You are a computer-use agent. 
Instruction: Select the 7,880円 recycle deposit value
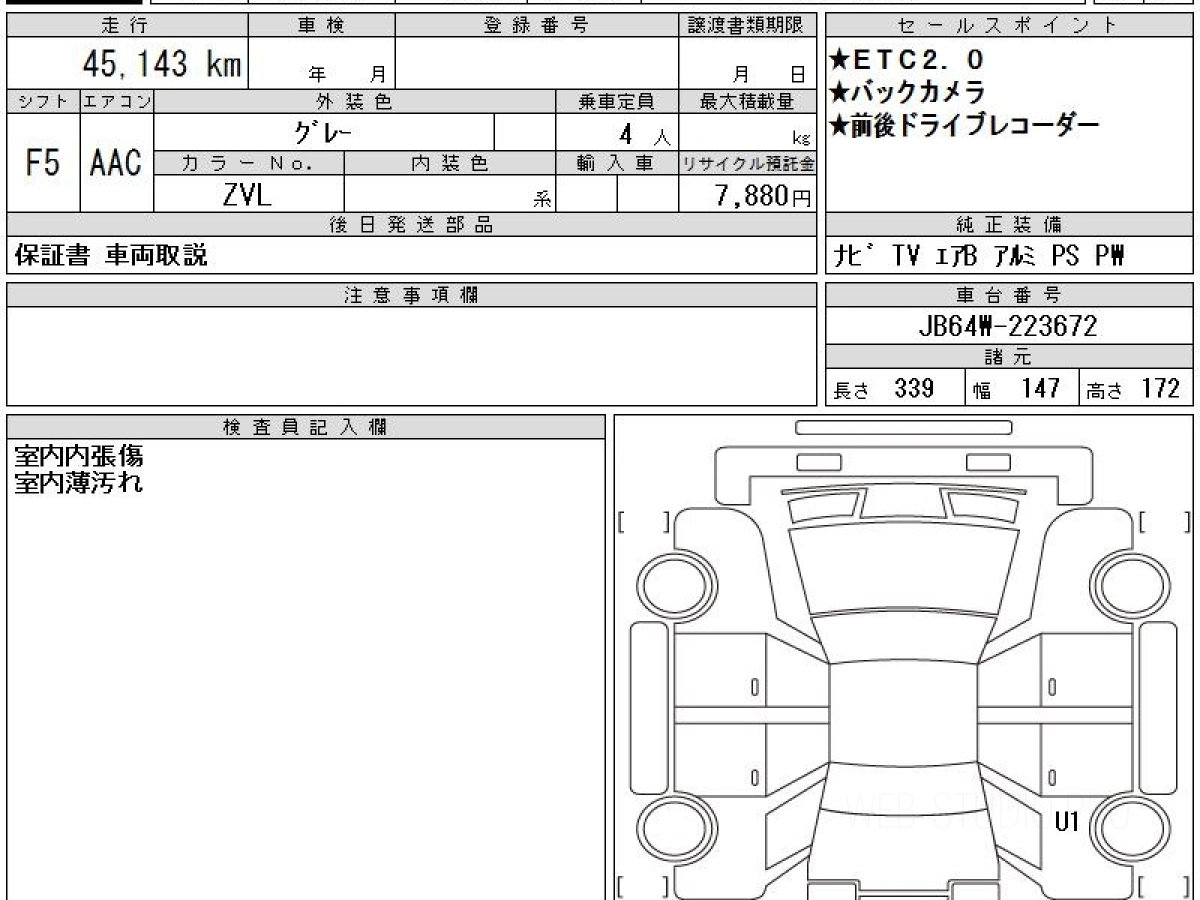[x=764, y=196]
